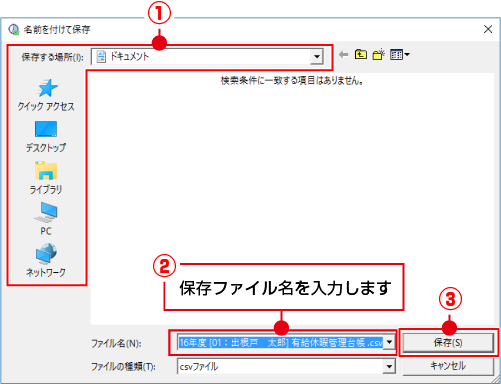
Task: Open the Libraries (ライブラリ) folder icon
Action: pyautogui.click(x=46, y=178)
